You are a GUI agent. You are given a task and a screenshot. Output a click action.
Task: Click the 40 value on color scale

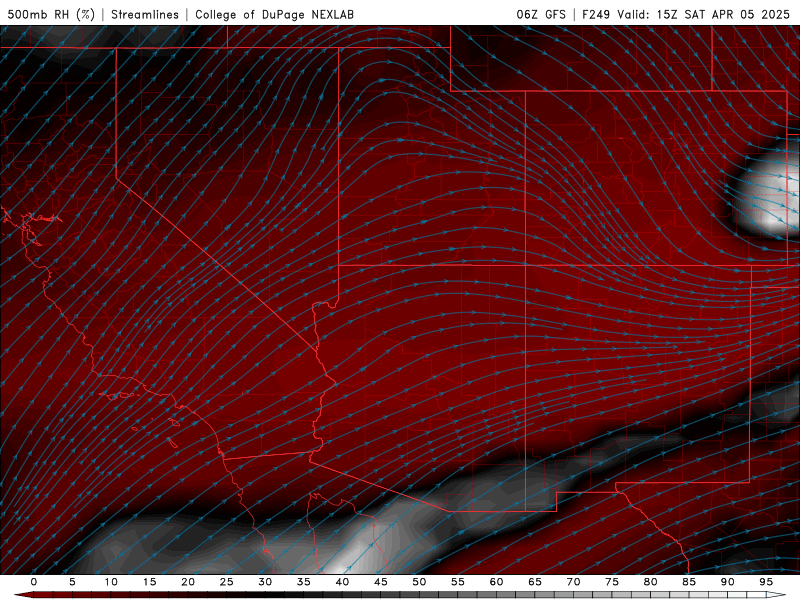[x=342, y=582]
